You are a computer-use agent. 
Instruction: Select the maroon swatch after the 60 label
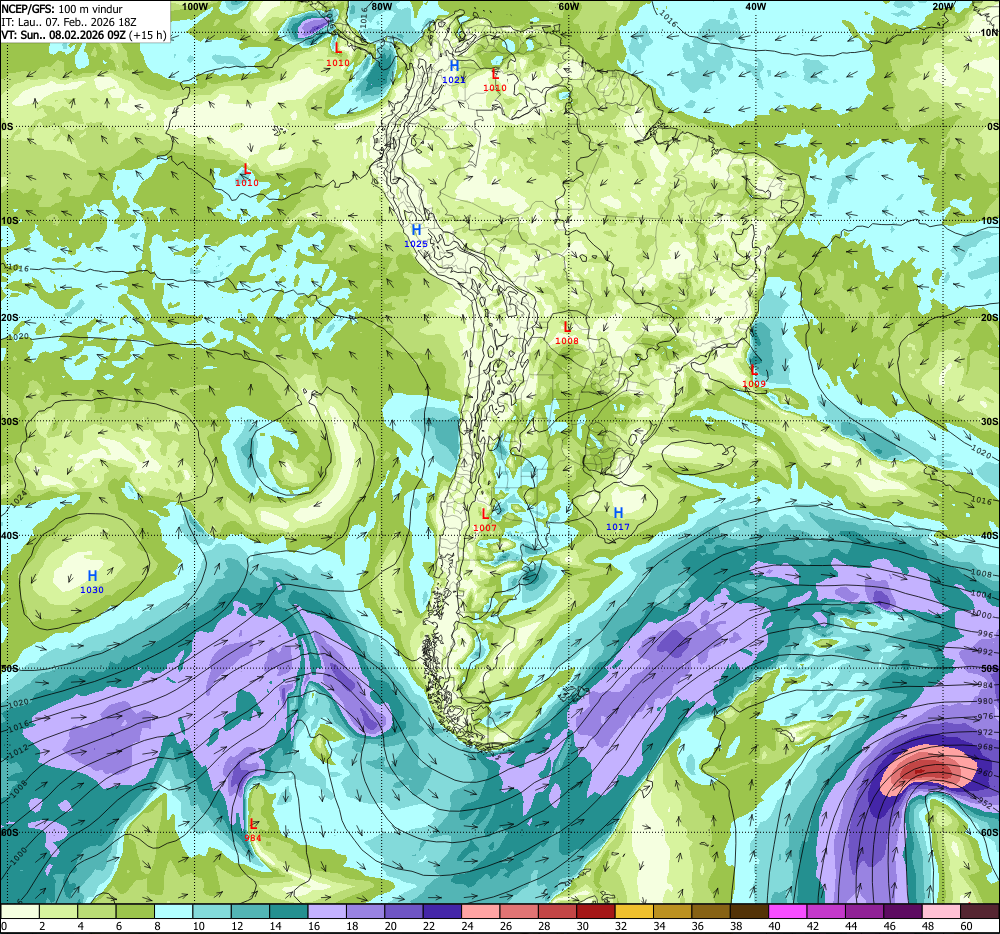pos(979,912)
